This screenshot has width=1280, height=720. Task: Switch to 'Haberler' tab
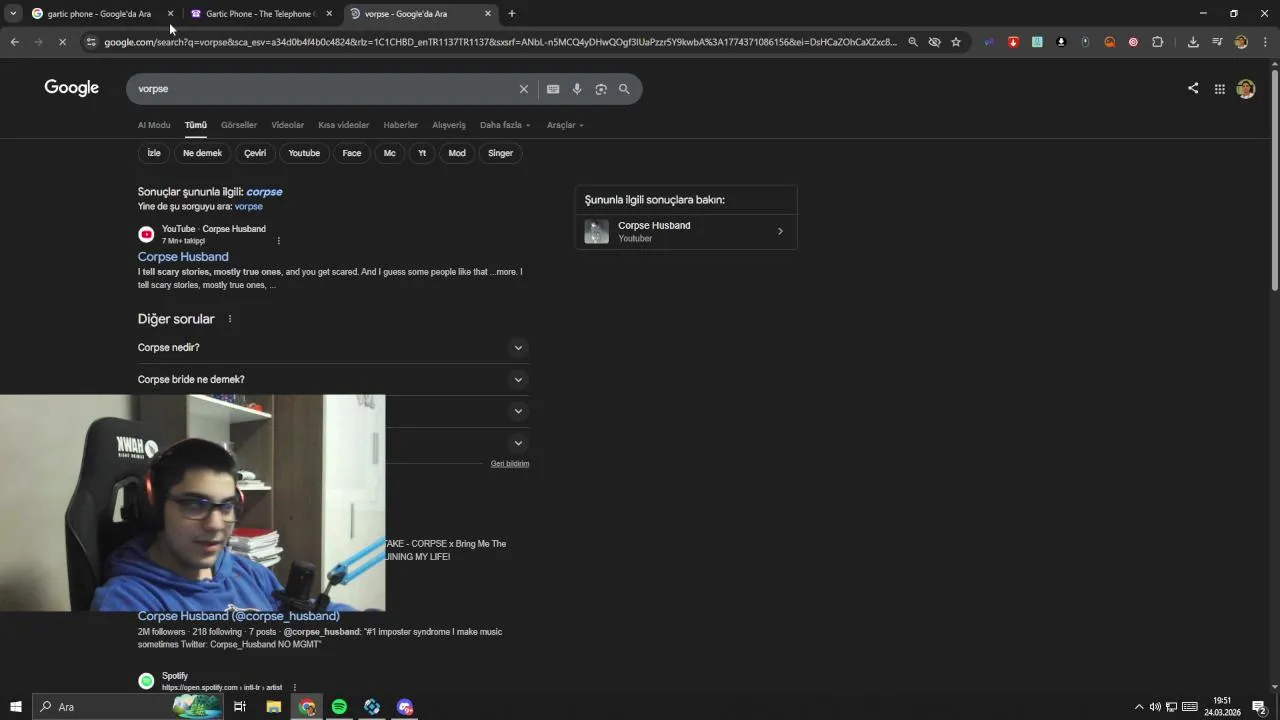click(x=401, y=125)
